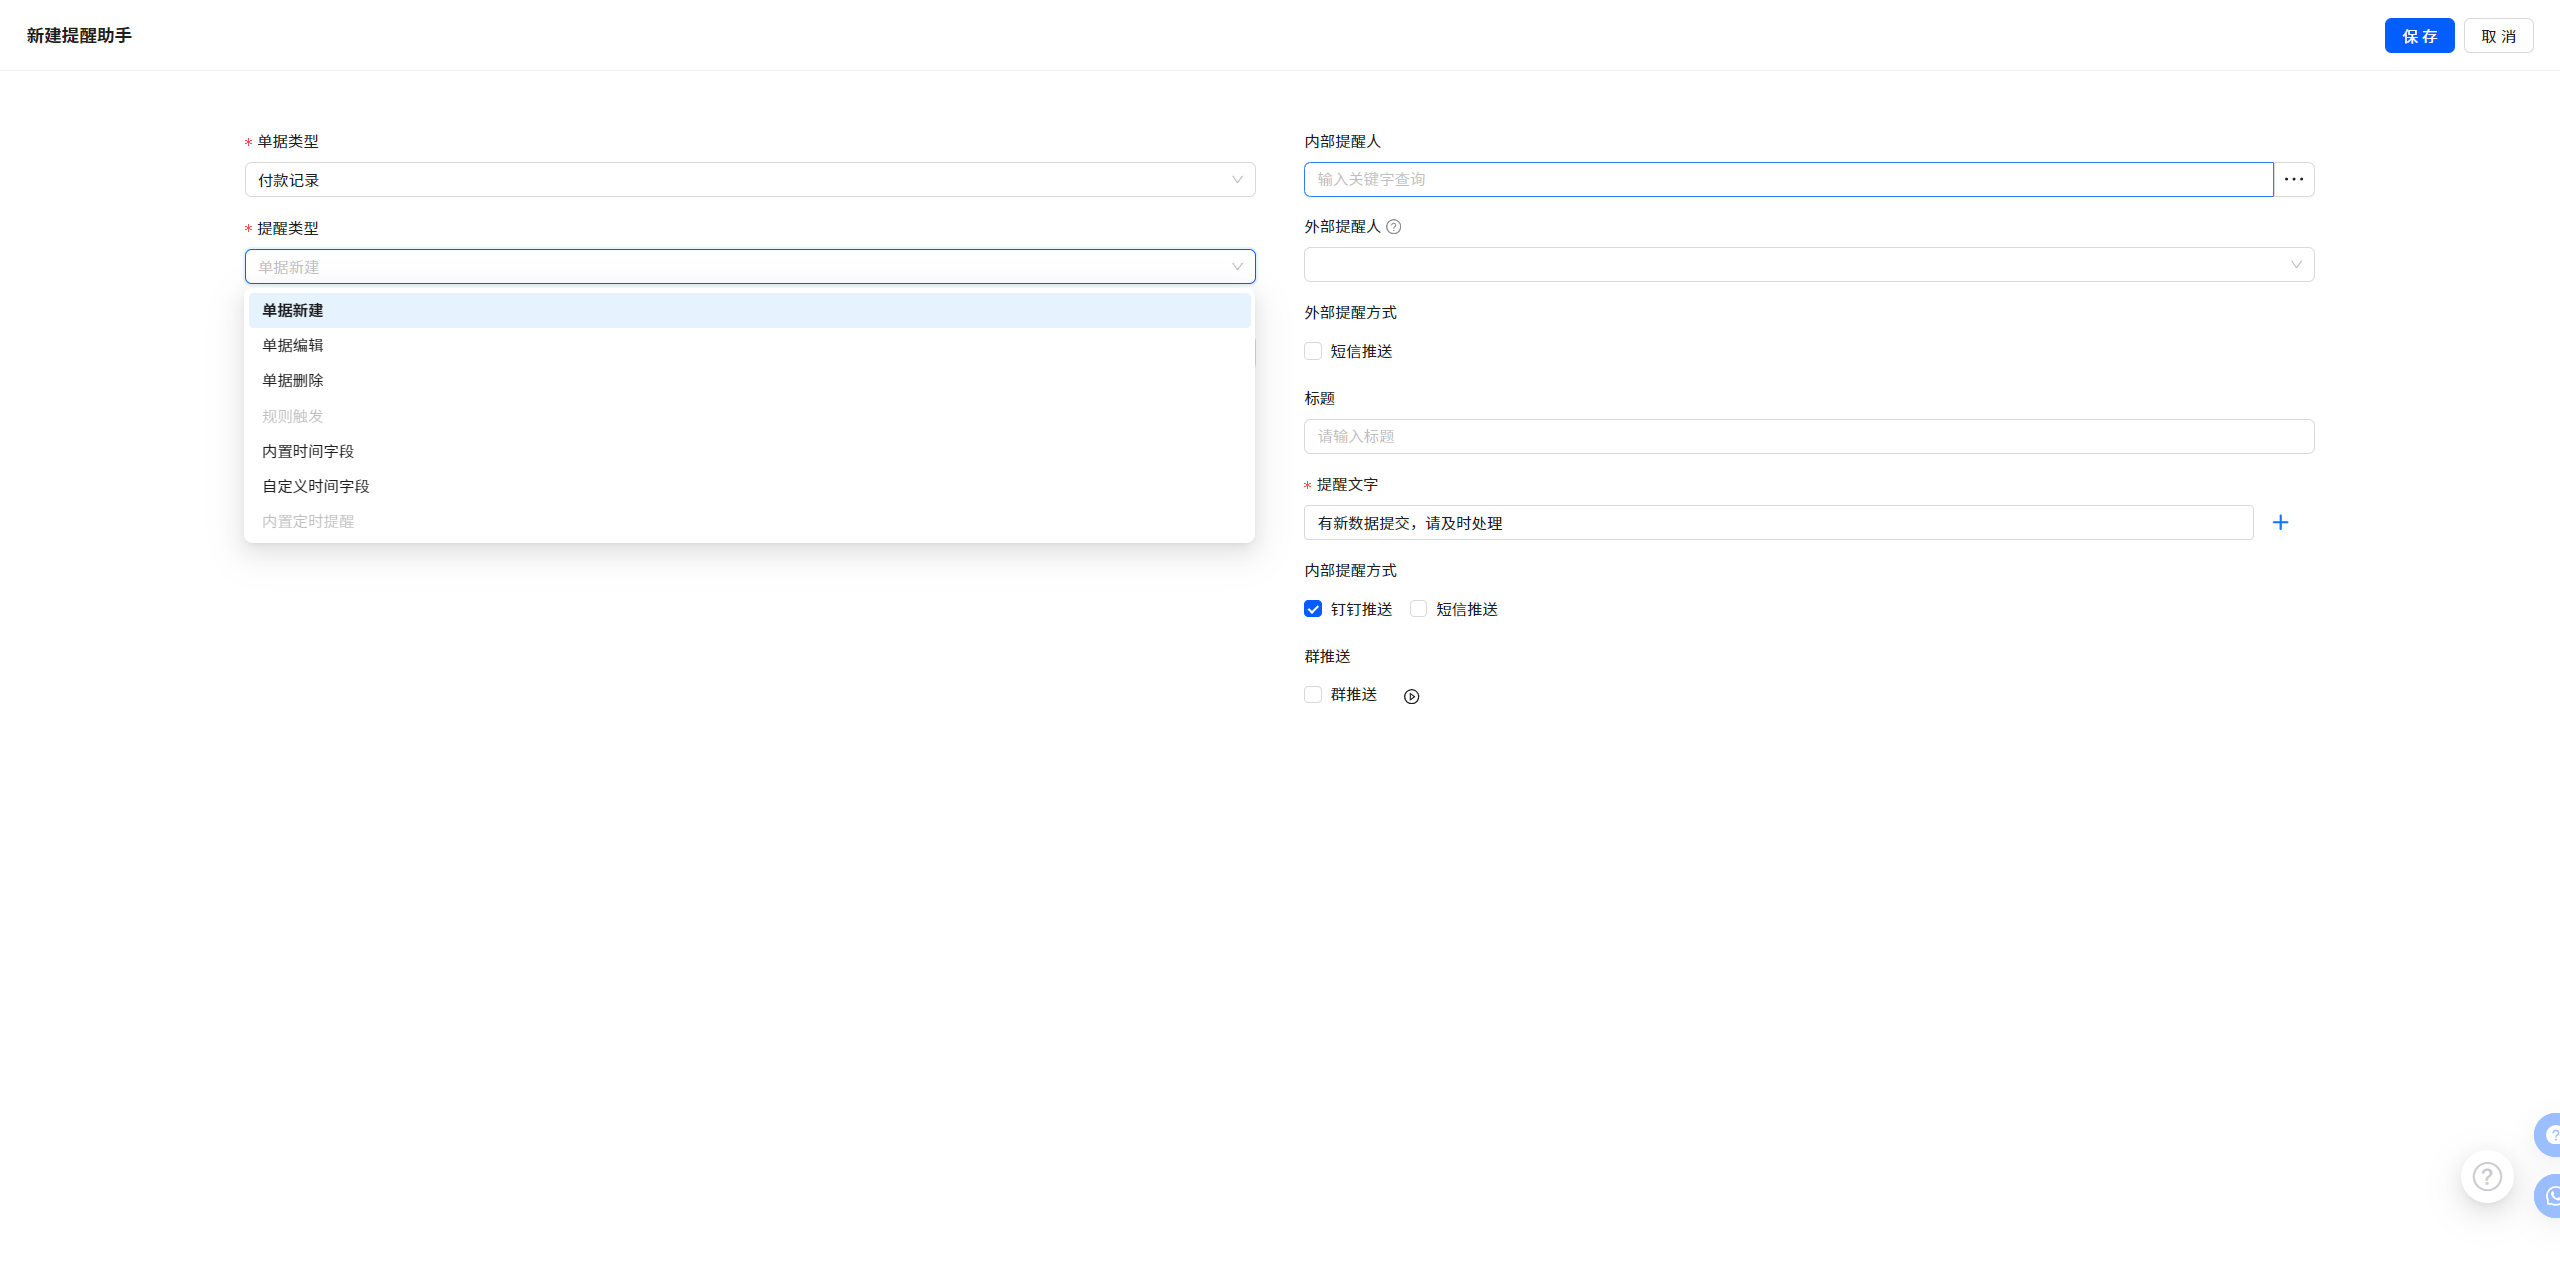This screenshot has height=1271, width=2560.
Task: Select 单据编辑 from the list
Action: (293, 346)
